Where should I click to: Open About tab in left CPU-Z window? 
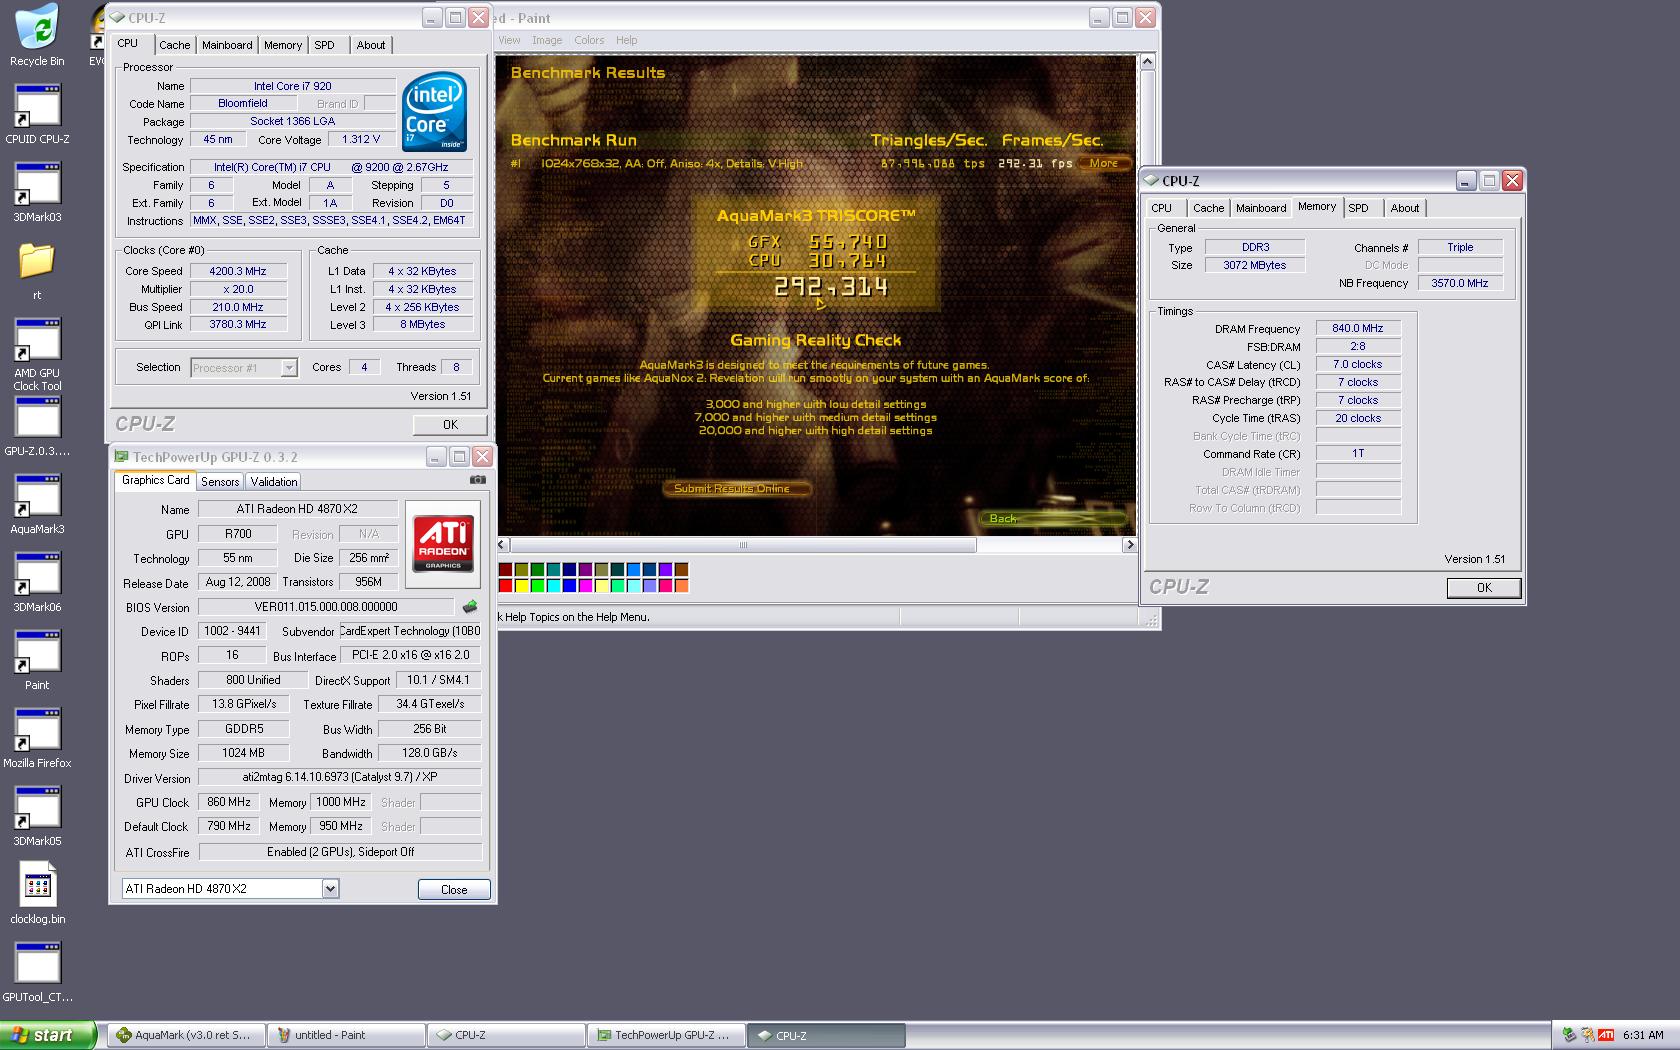click(371, 45)
